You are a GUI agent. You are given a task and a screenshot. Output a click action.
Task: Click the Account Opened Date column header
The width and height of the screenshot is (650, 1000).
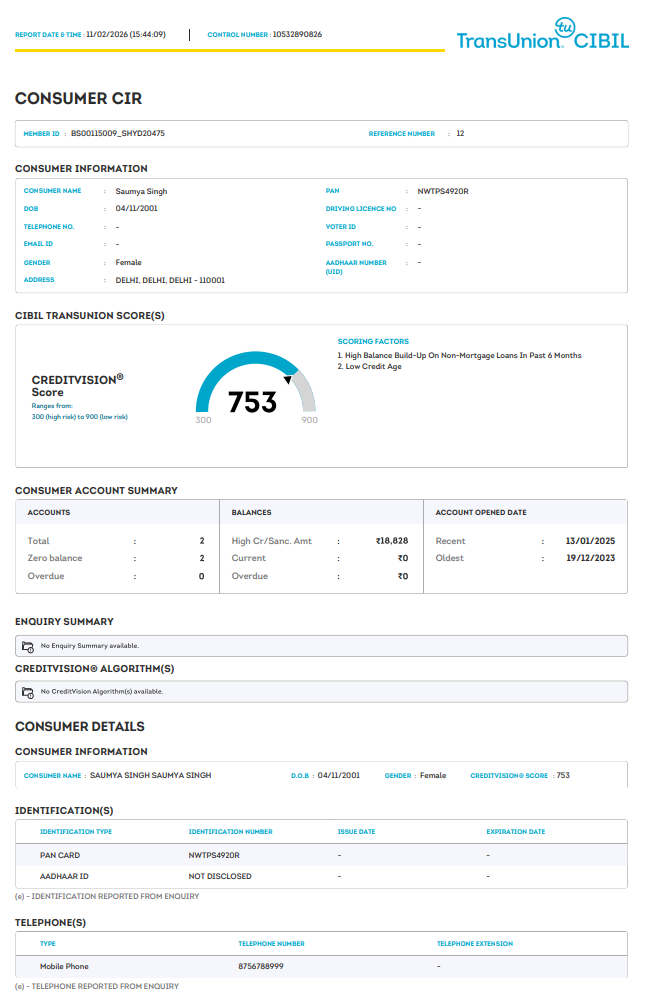[480, 512]
